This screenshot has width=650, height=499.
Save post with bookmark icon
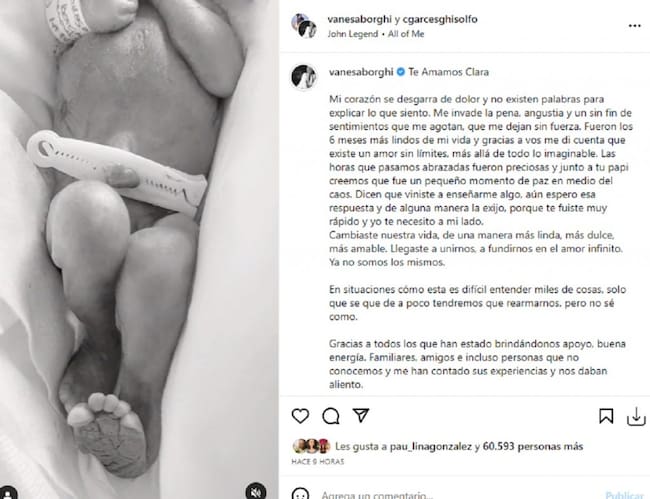(606, 416)
